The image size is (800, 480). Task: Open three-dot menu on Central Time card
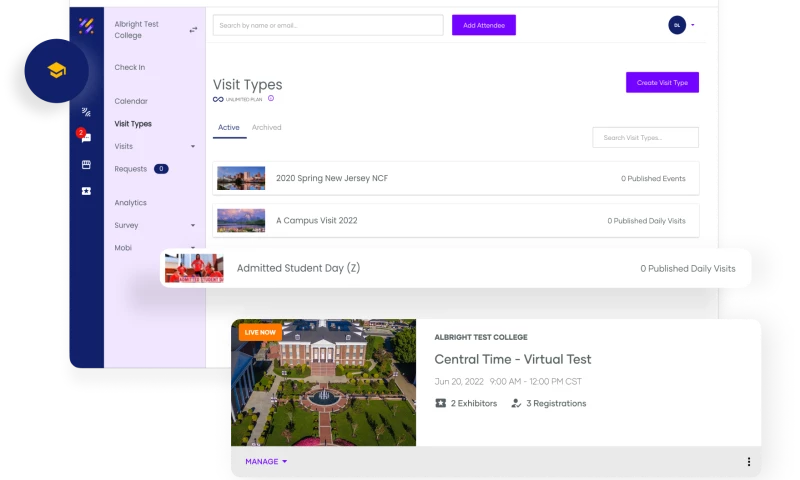pyautogui.click(x=748, y=462)
